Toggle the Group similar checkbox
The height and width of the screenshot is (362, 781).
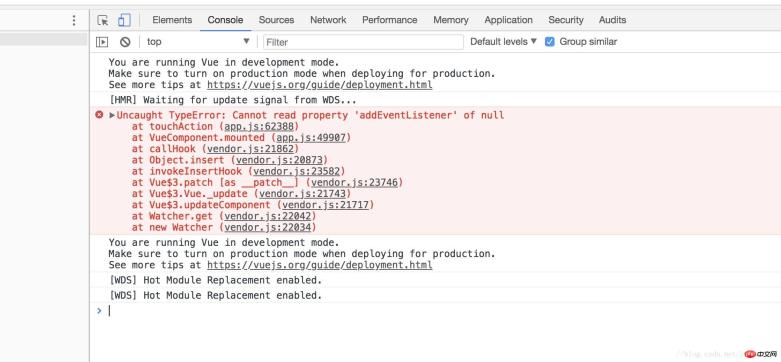click(549, 42)
